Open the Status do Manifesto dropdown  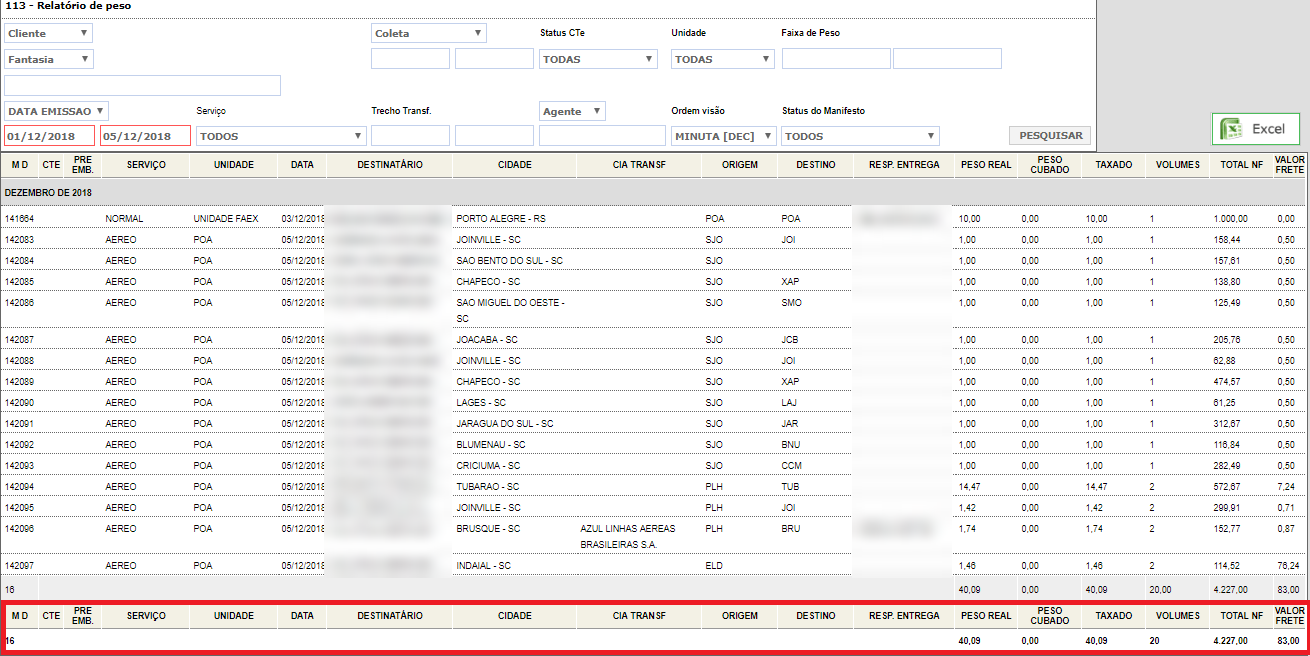click(x=860, y=136)
